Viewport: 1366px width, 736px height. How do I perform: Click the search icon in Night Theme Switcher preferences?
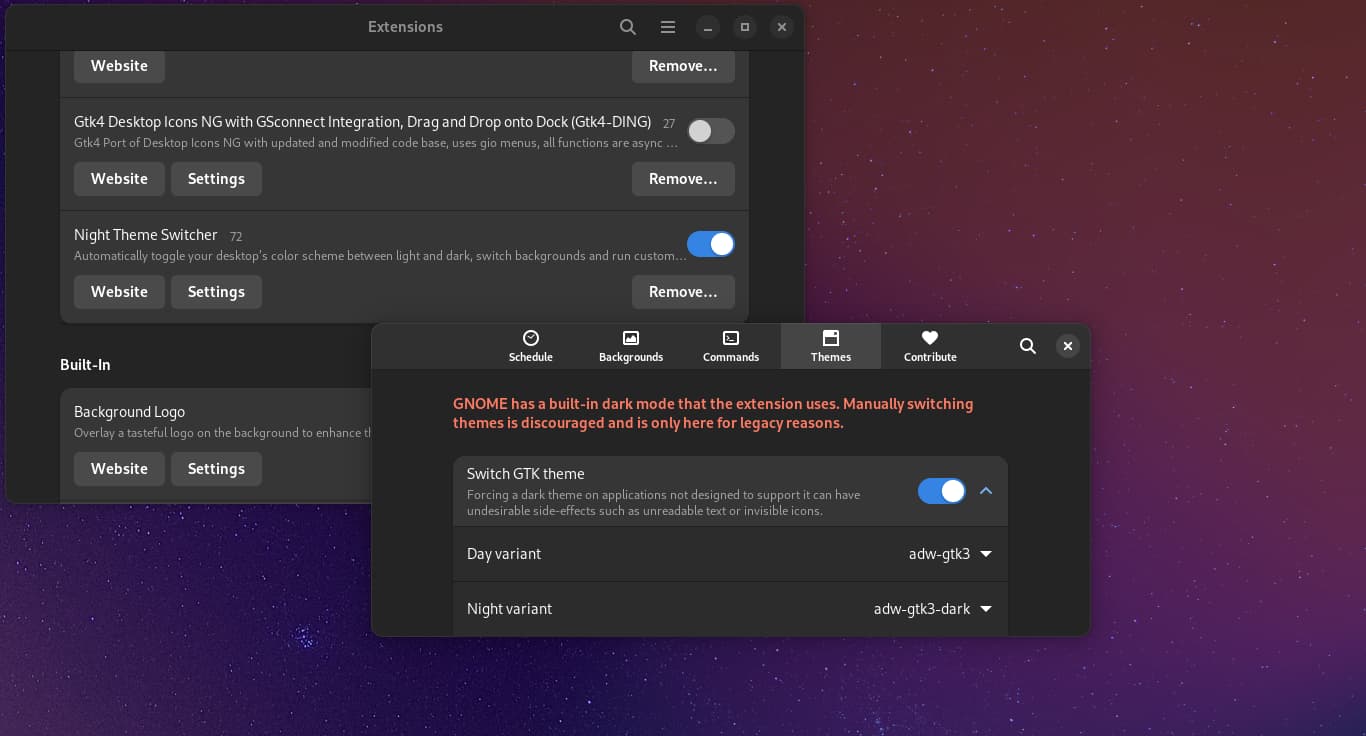1027,346
